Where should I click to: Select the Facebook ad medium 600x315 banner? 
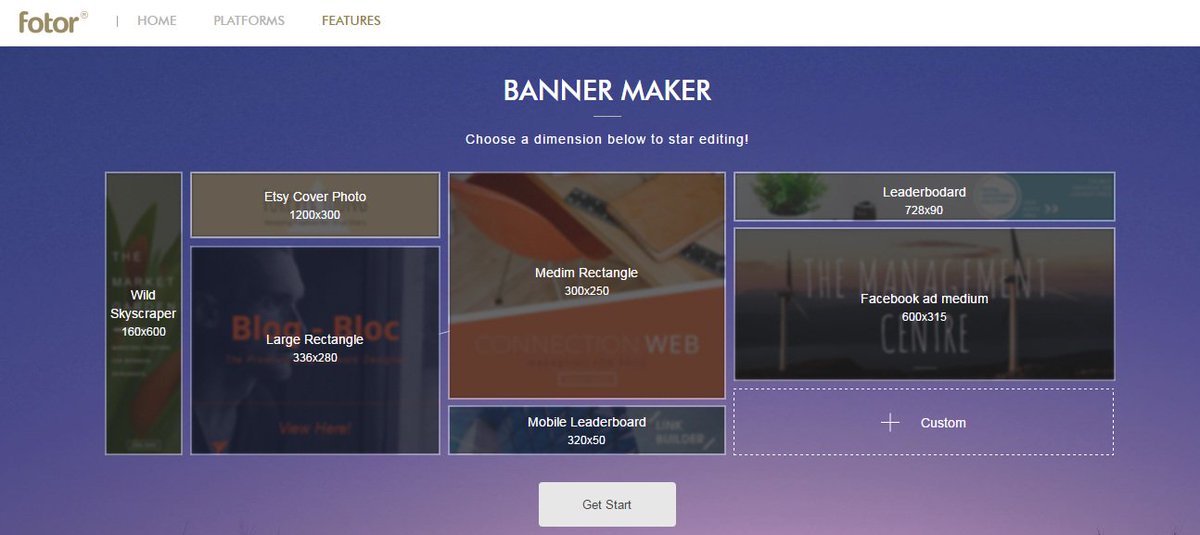[x=924, y=304]
